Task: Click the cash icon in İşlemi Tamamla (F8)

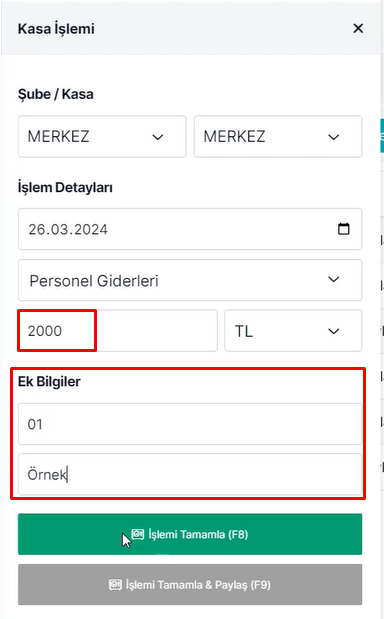Action: point(138,534)
